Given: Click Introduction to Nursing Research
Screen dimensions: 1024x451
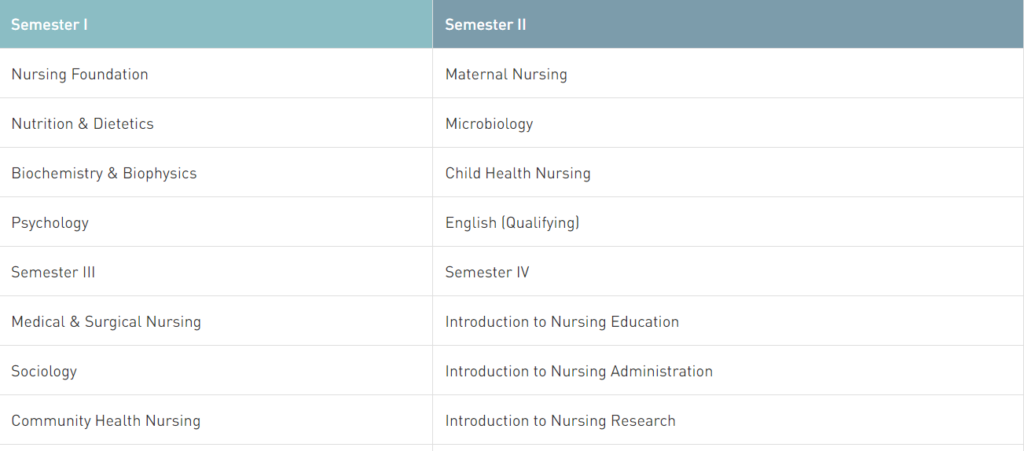Looking at the screenshot, I should click(x=560, y=421).
